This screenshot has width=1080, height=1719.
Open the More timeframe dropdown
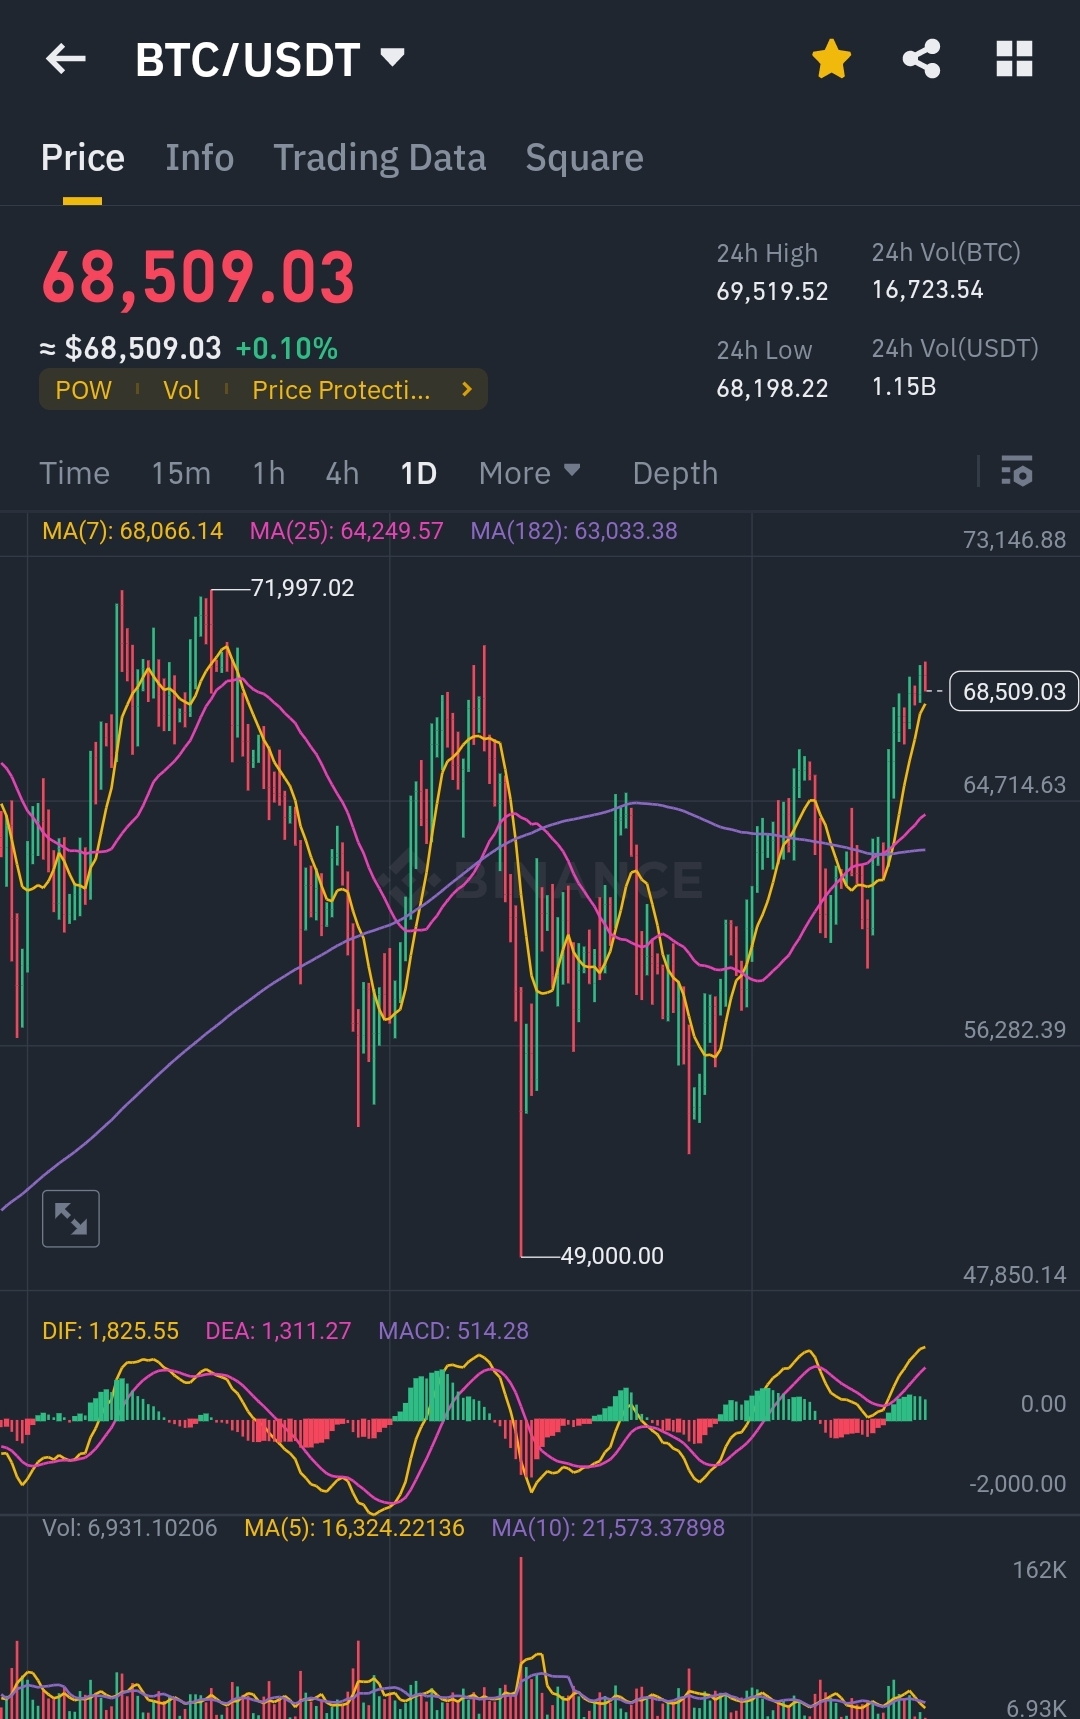529,473
